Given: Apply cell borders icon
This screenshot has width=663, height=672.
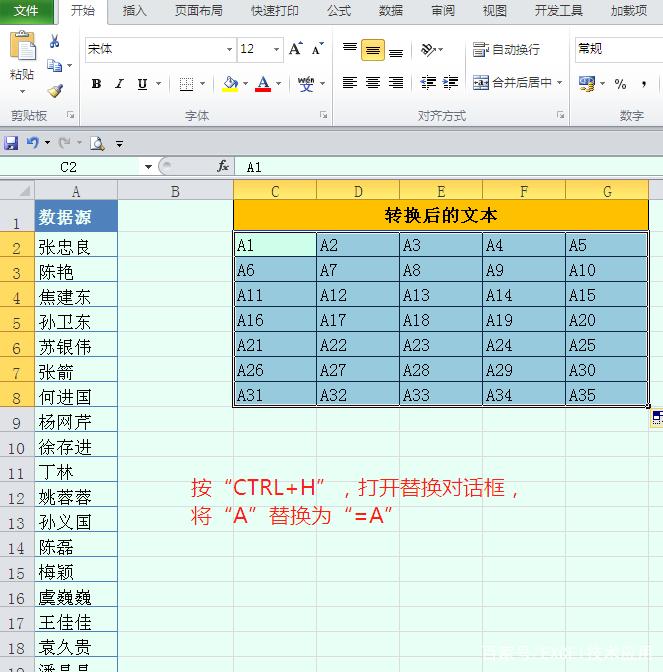Looking at the screenshot, I should click(x=186, y=84).
